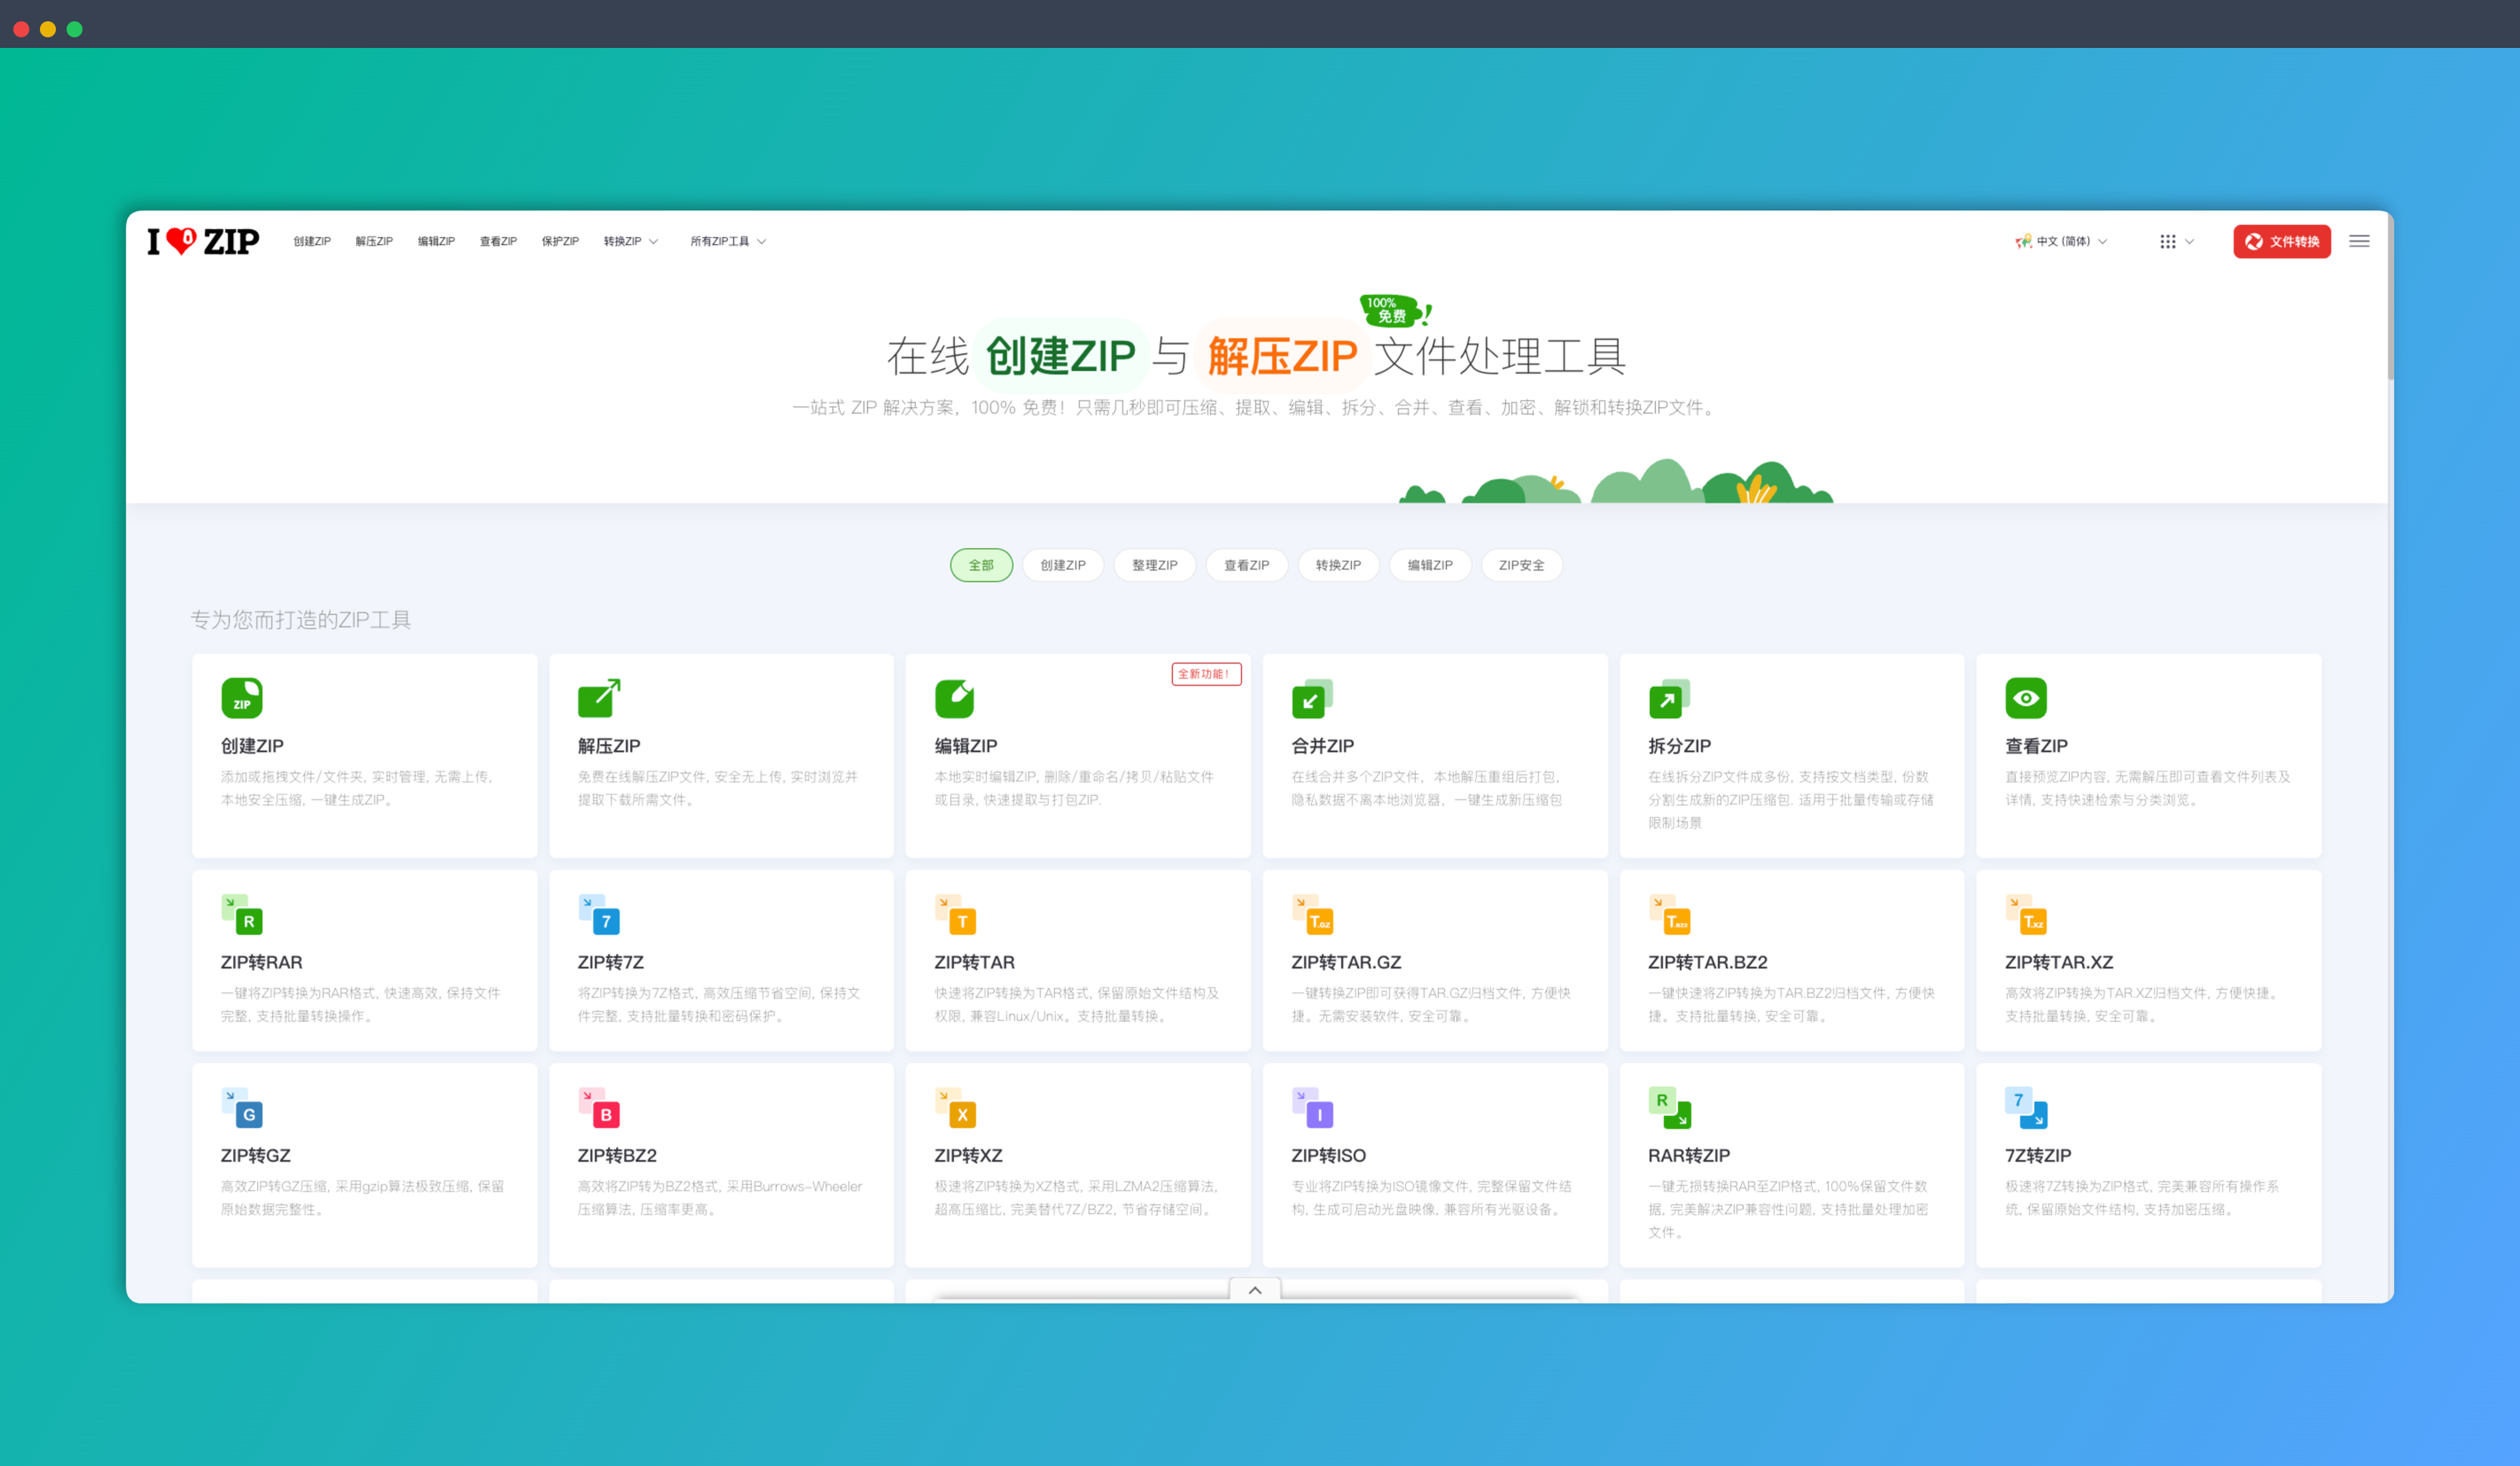The image size is (2520, 1466).
Task: Click the ZIP转TAR orange T icon
Action: point(955,914)
